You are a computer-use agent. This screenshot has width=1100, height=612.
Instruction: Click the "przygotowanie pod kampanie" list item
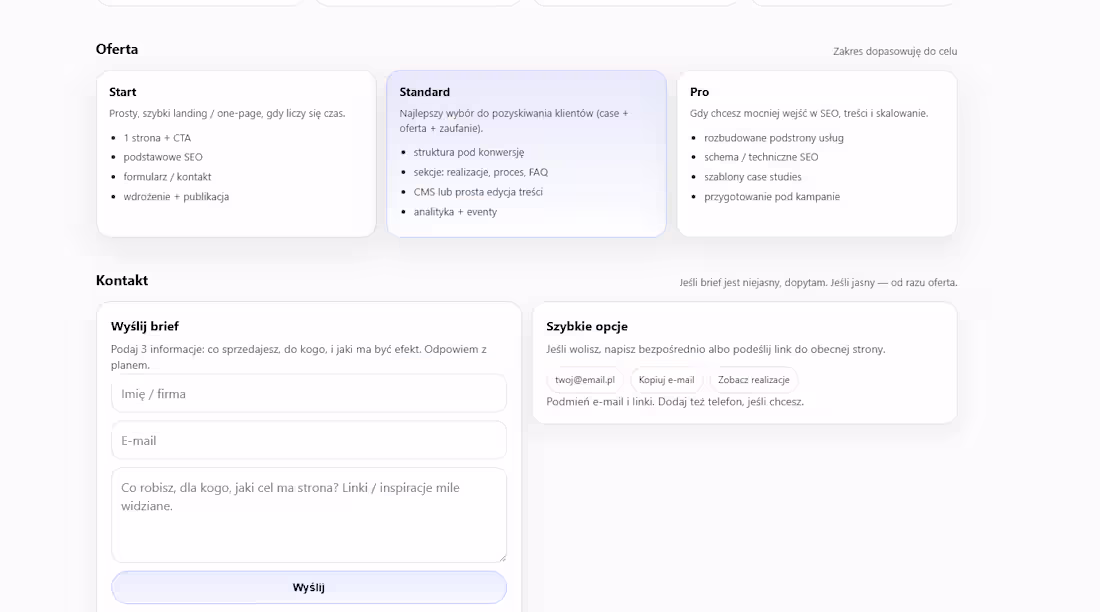(x=772, y=197)
